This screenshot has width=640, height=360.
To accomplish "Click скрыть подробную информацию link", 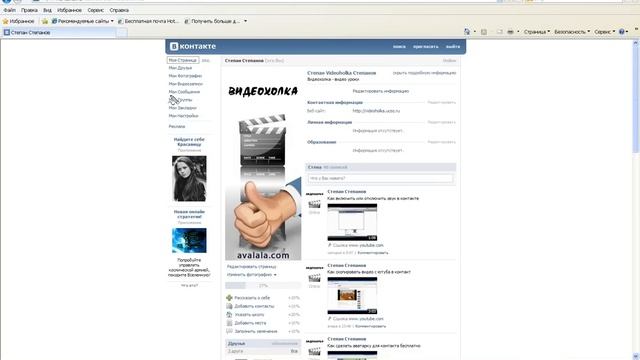I will click(424, 73).
